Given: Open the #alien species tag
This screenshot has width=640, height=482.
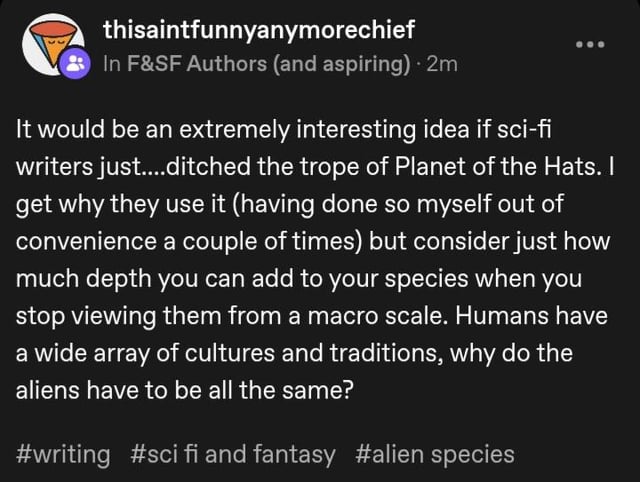Looking at the screenshot, I should (434, 455).
